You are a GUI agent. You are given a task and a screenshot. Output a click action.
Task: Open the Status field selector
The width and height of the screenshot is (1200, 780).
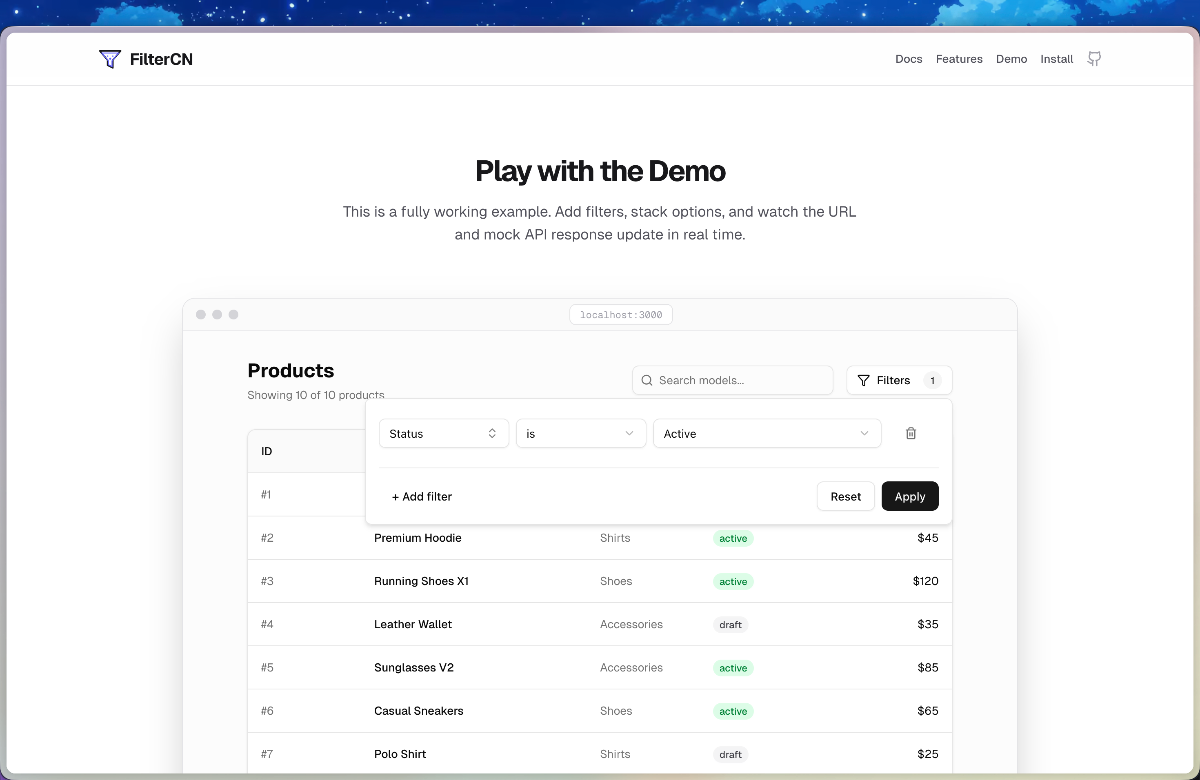pyautogui.click(x=443, y=433)
